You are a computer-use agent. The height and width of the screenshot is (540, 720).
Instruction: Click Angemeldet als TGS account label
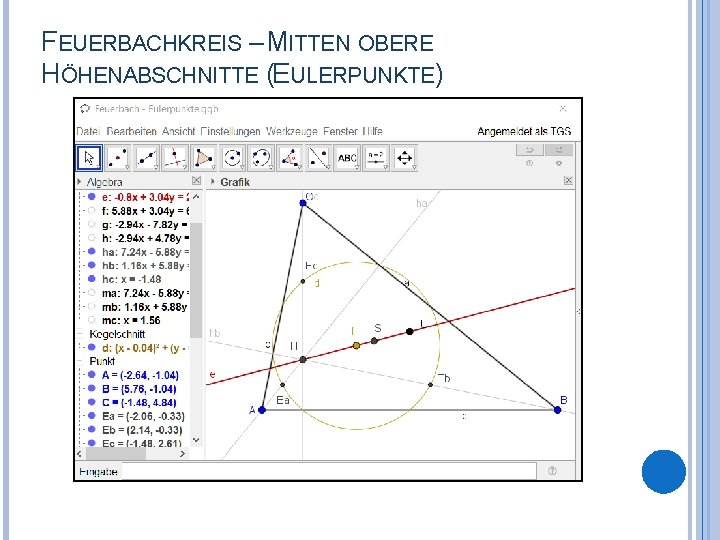524,131
